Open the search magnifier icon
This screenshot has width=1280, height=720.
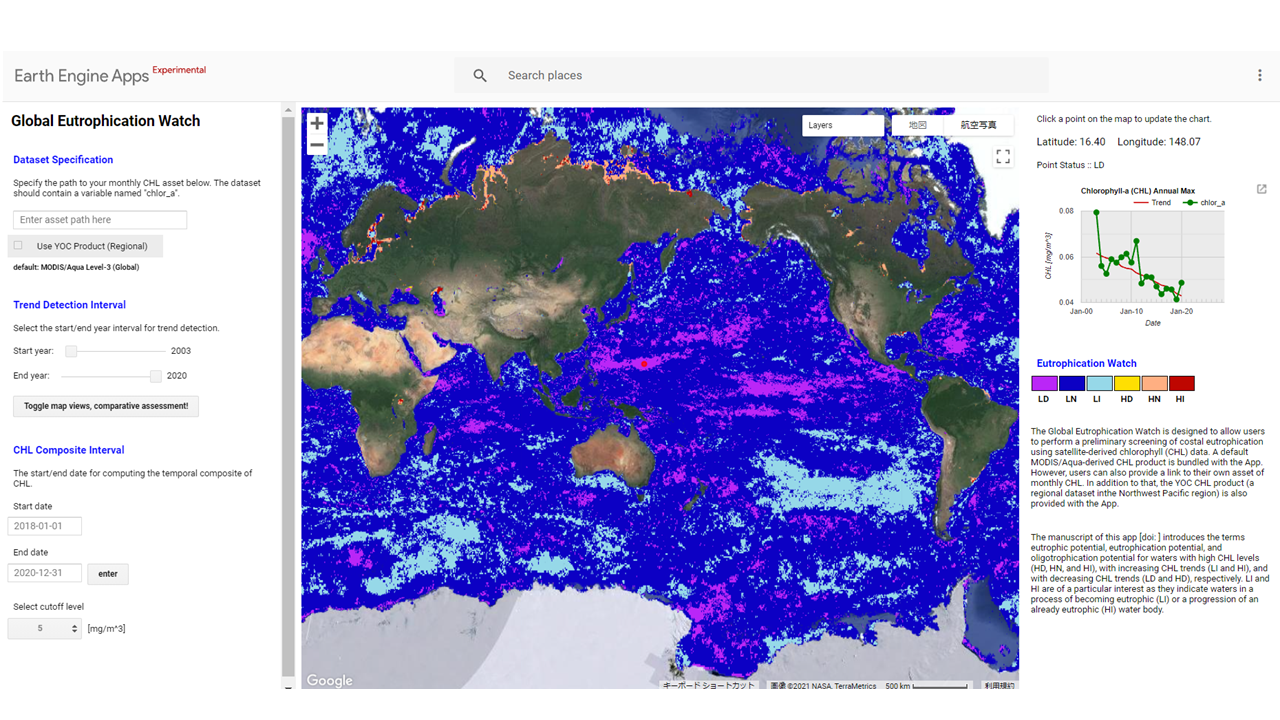pos(480,76)
